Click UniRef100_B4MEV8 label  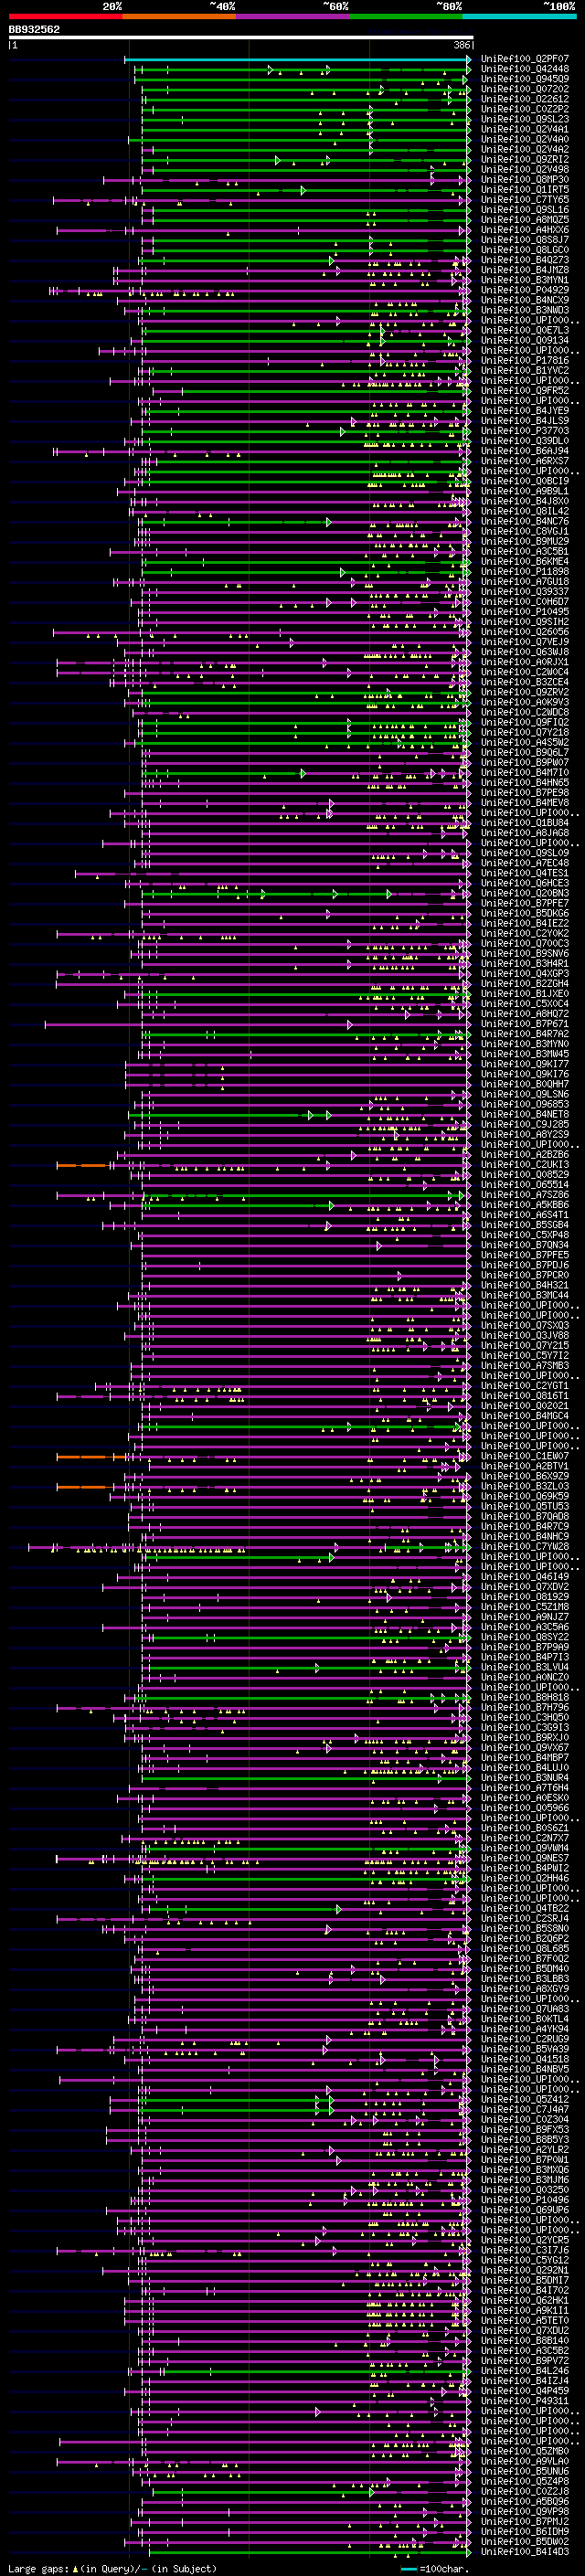[525, 803]
